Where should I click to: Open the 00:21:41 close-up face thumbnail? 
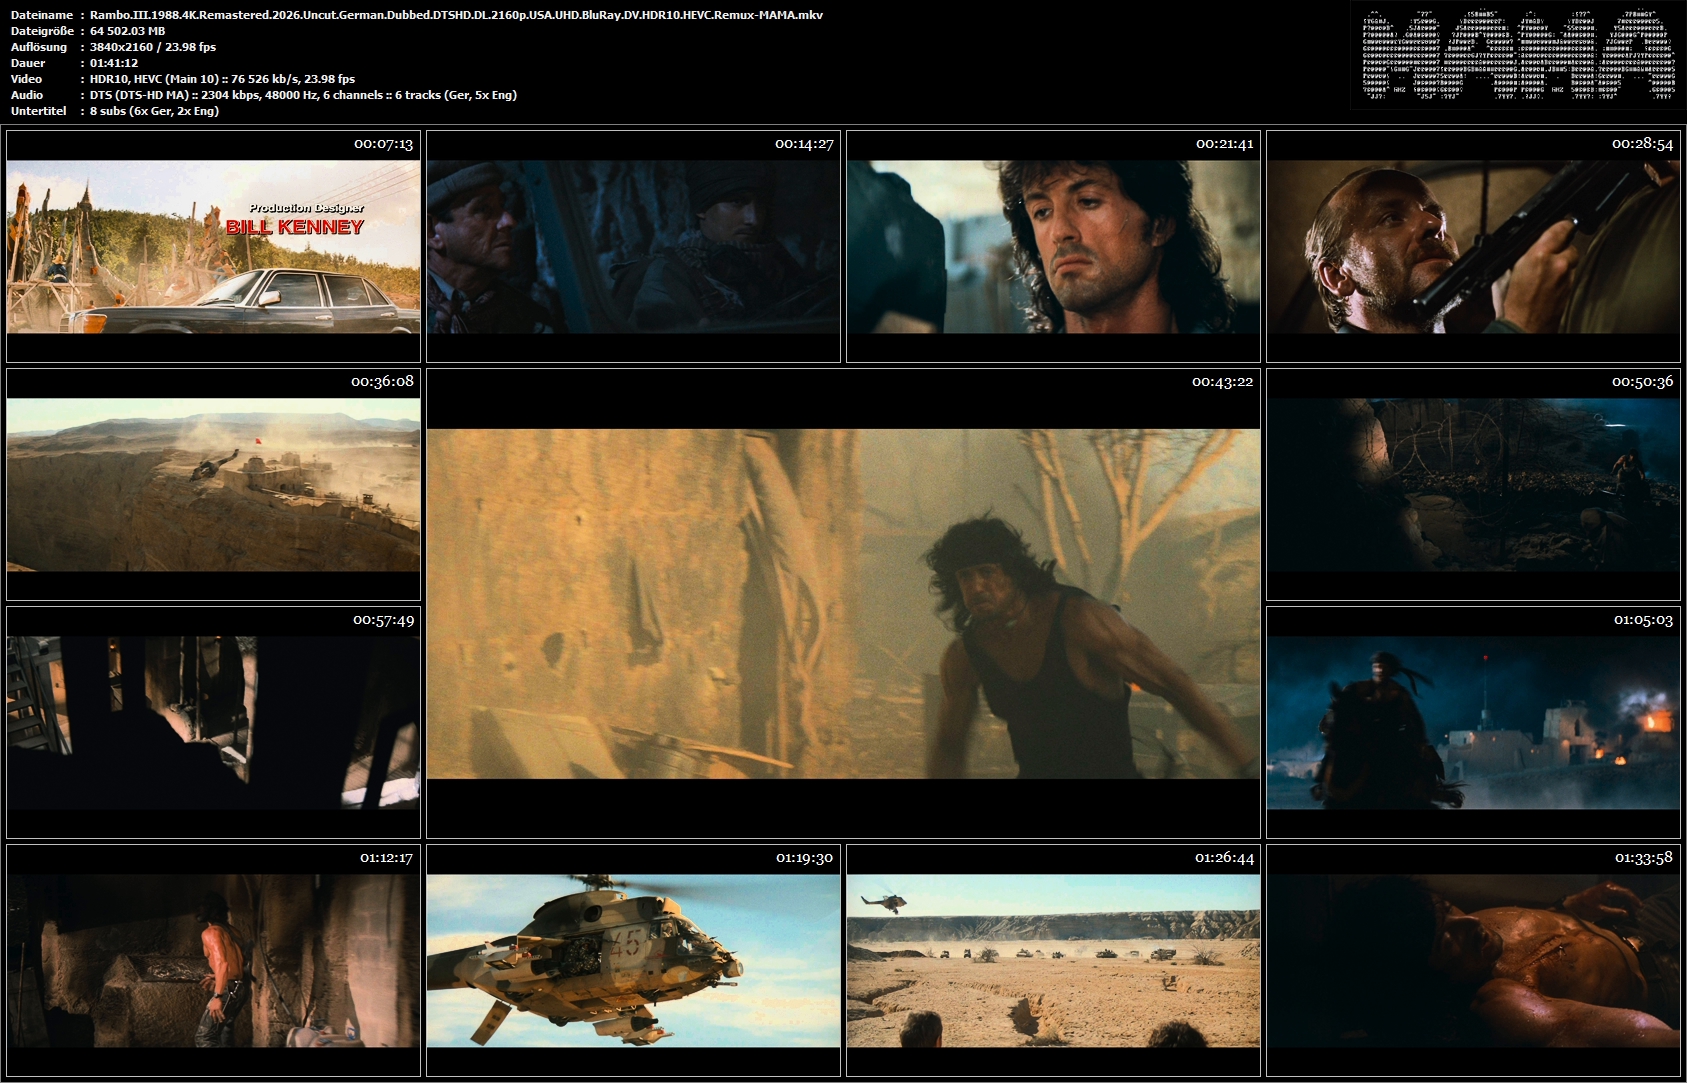click(1053, 246)
